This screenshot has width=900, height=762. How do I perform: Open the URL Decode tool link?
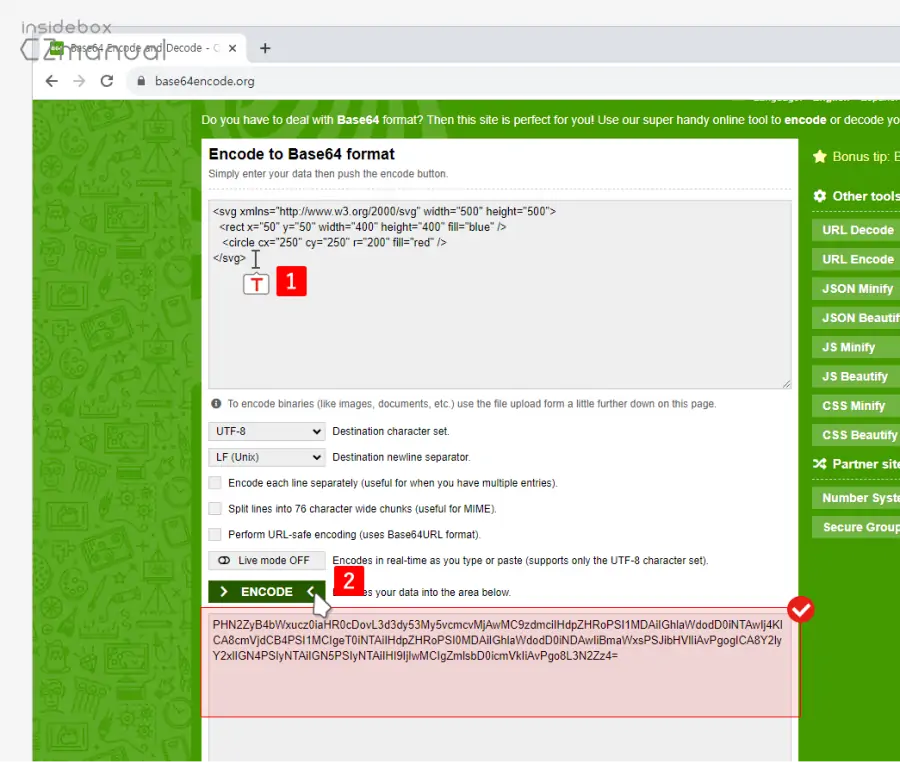click(858, 230)
